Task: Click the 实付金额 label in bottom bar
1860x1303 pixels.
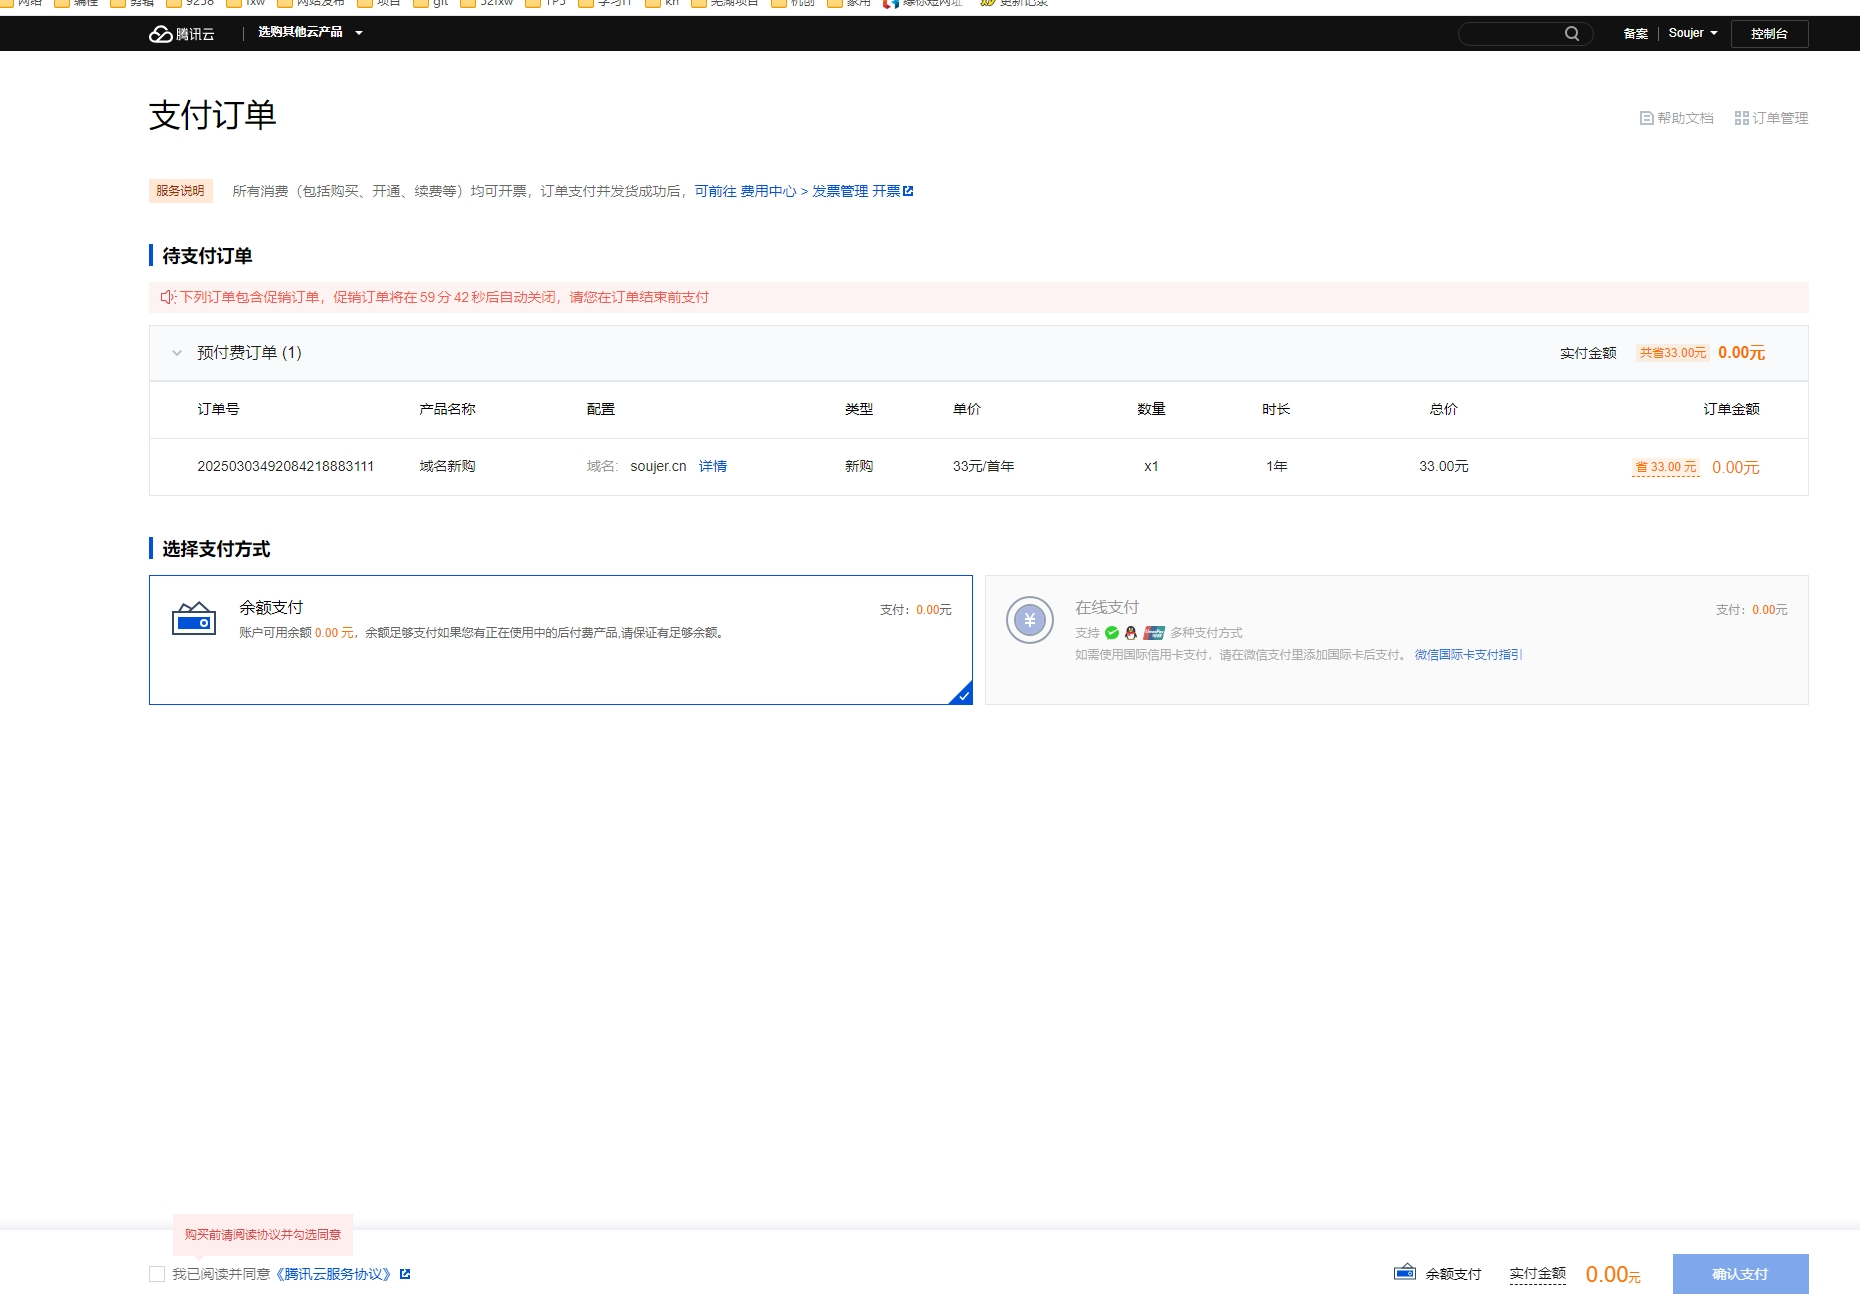Action: tap(1538, 1274)
